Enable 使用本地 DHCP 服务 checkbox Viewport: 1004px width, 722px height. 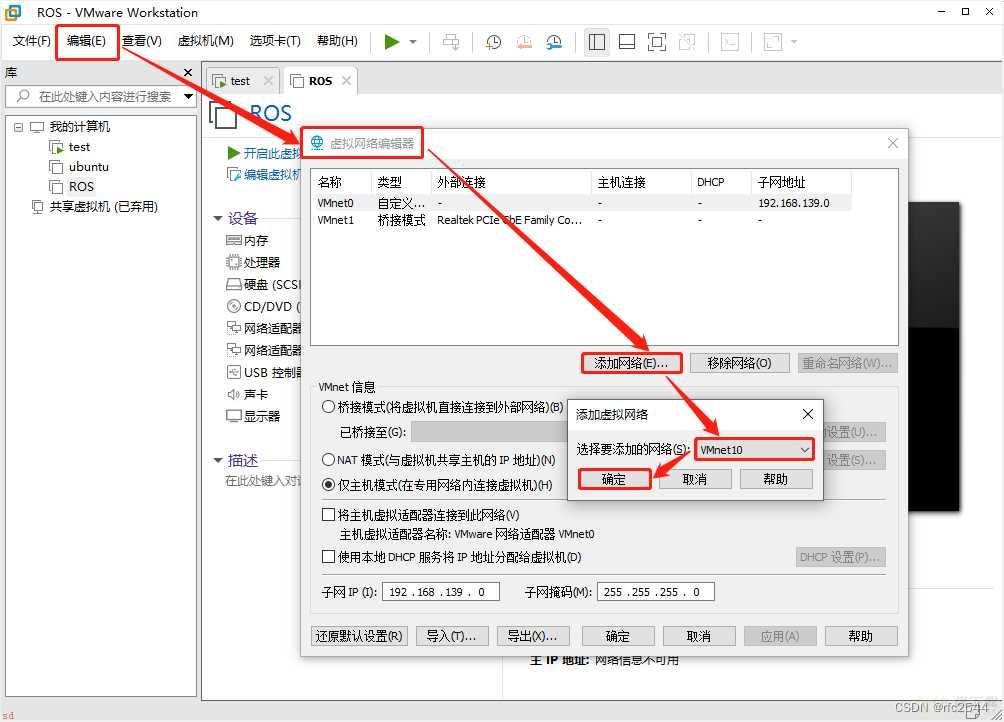tap(328, 557)
